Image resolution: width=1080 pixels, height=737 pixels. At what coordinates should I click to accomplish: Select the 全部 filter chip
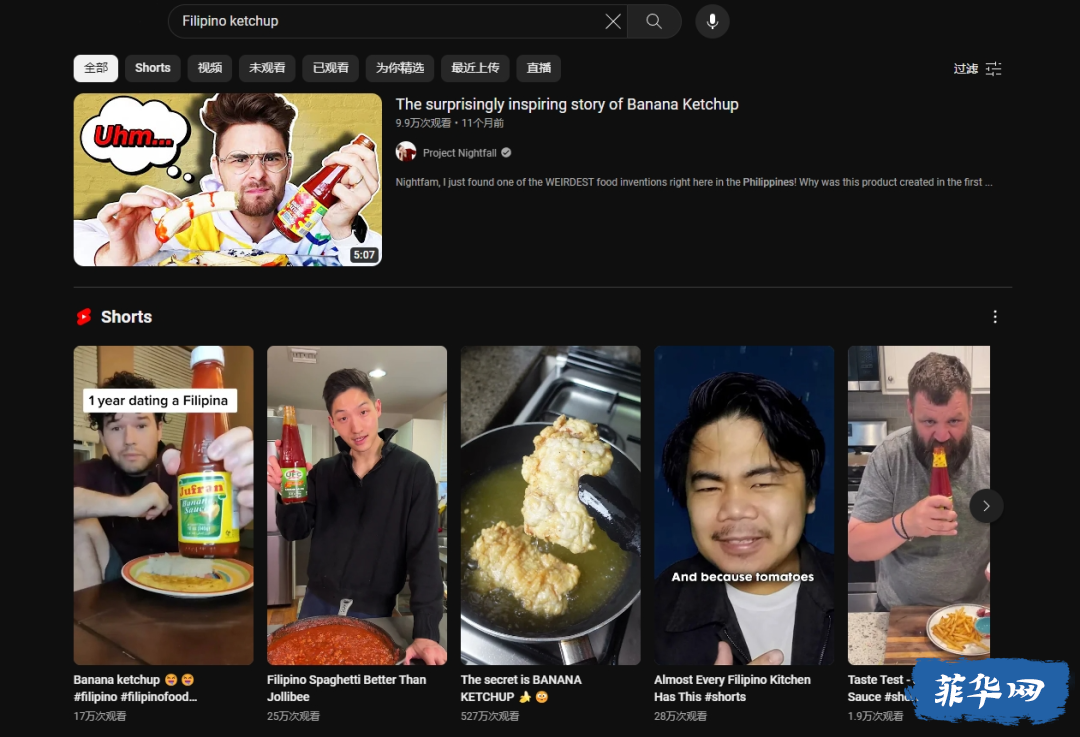[x=96, y=68]
